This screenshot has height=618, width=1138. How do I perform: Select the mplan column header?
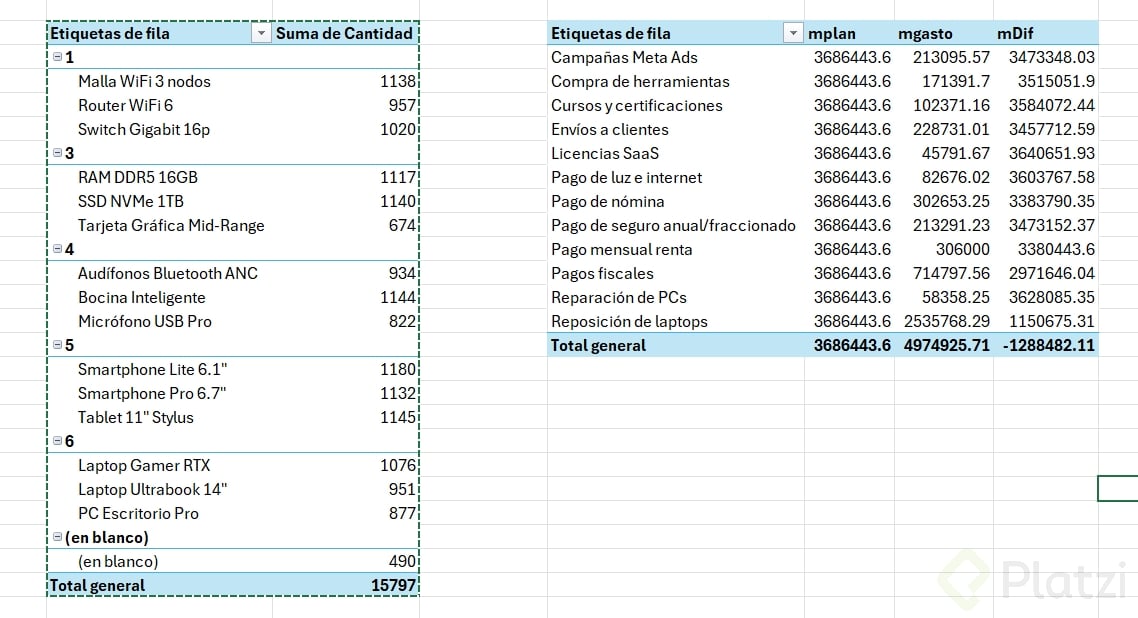pyautogui.click(x=832, y=33)
